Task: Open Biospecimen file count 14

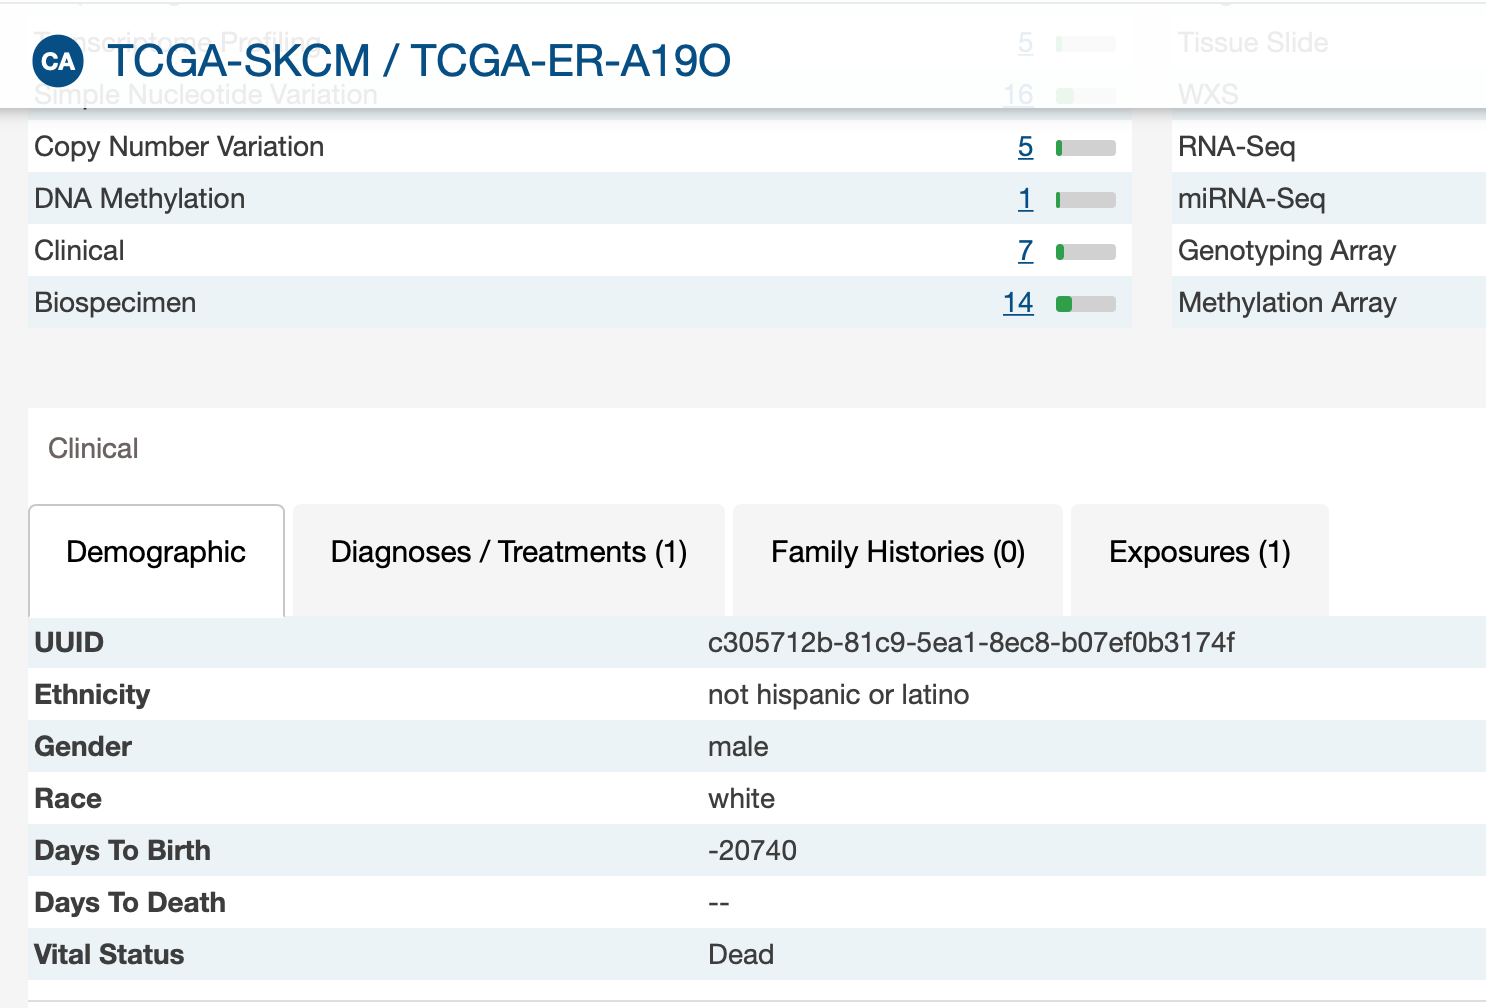Action: tap(1018, 303)
